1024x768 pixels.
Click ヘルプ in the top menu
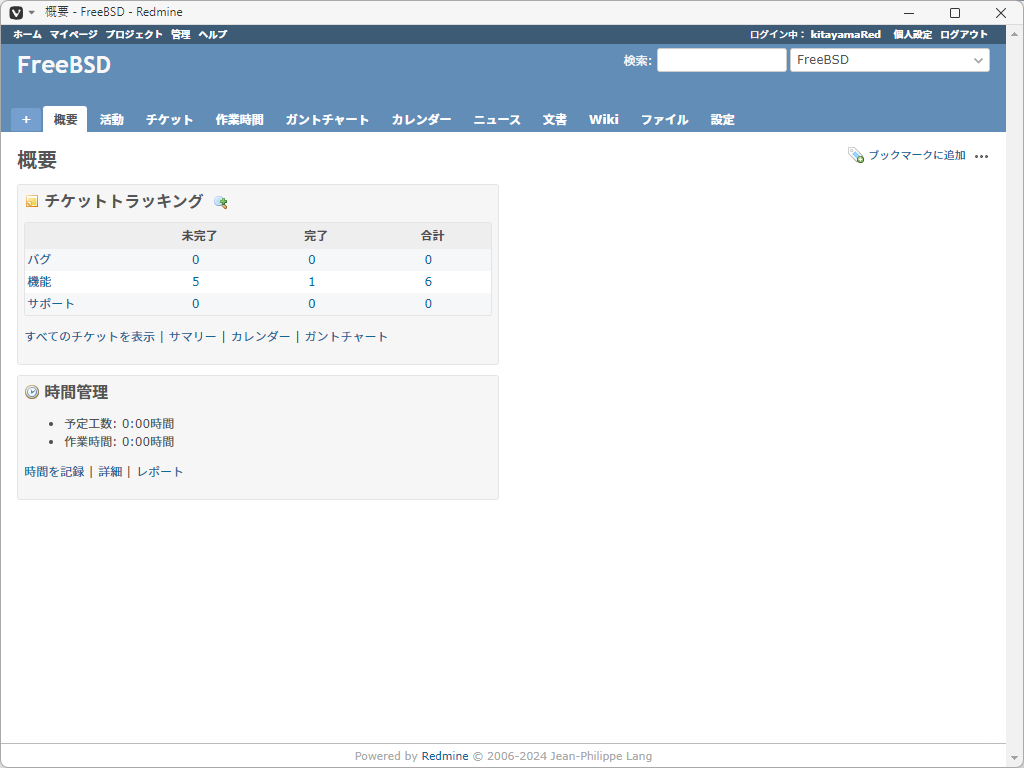[213, 35]
